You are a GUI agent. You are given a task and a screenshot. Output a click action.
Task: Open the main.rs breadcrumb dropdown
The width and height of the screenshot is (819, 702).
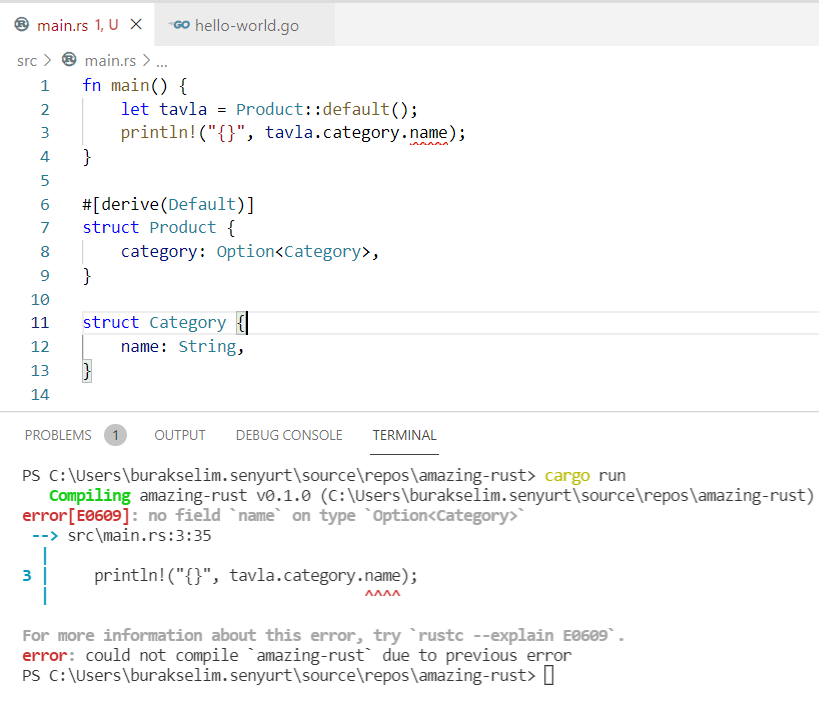pos(110,61)
